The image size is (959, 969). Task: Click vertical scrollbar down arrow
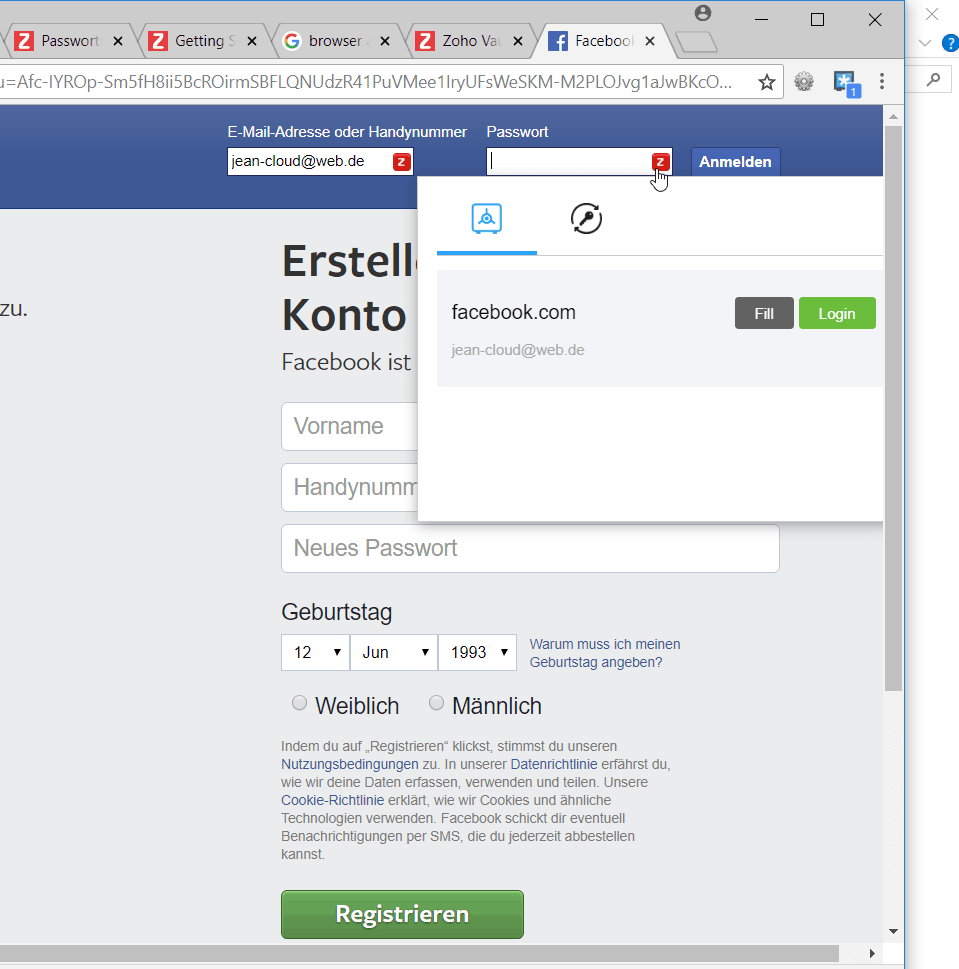pyautogui.click(x=894, y=931)
